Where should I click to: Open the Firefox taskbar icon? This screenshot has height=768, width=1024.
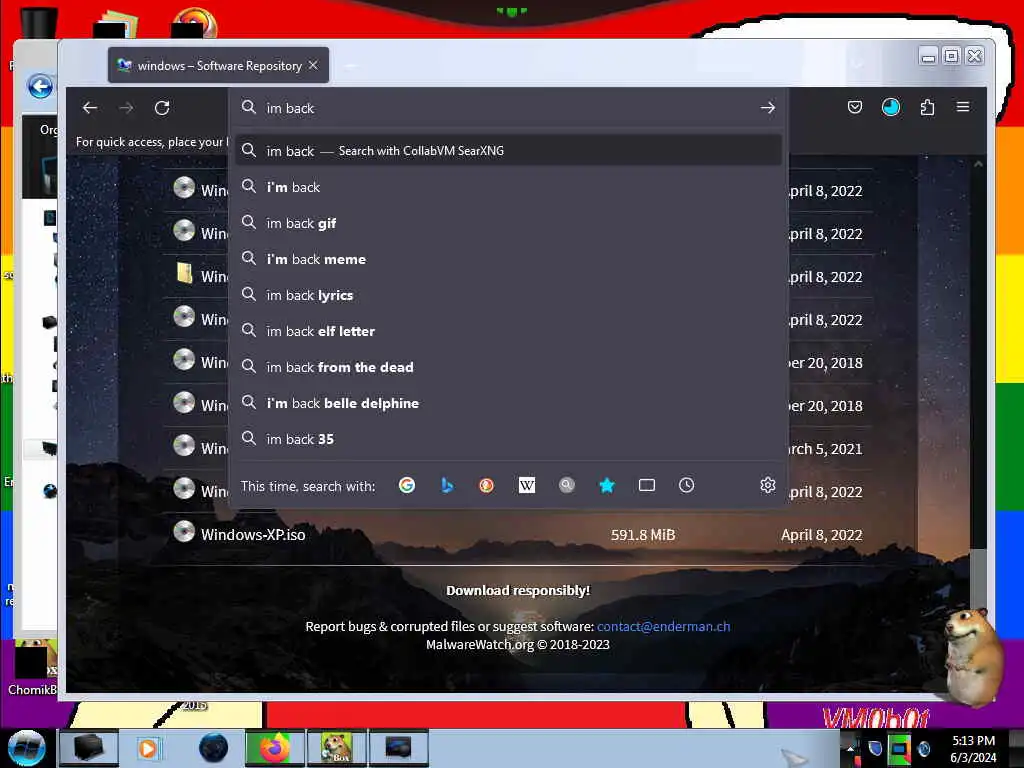275,748
